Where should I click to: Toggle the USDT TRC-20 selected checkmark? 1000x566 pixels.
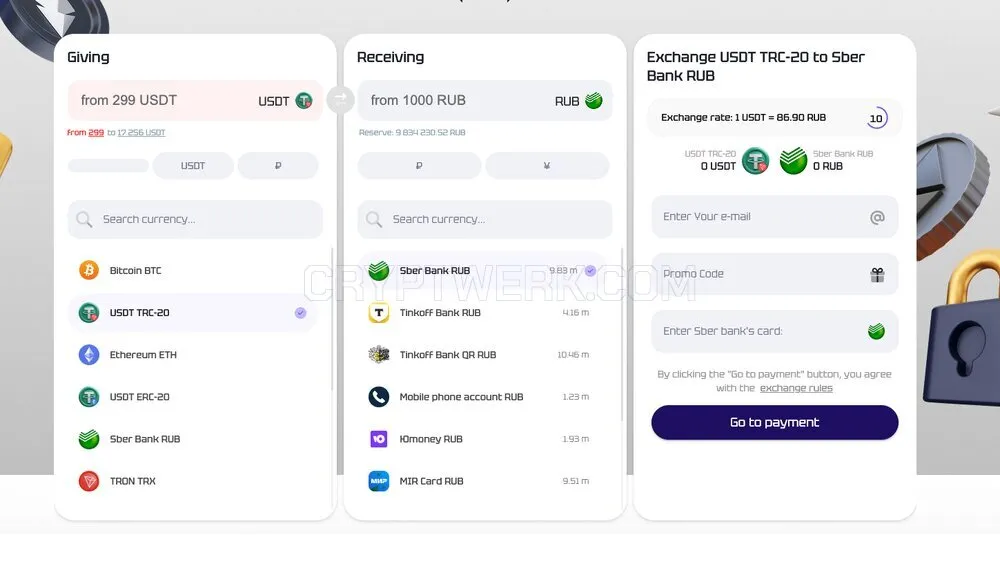300,313
